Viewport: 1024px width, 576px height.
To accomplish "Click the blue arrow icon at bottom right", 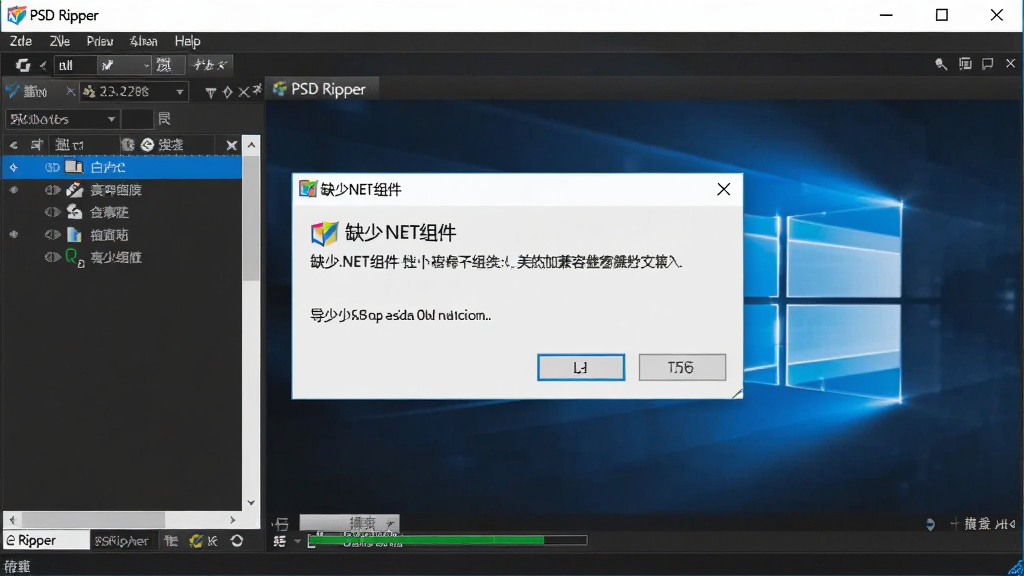I will (x=930, y=524).
